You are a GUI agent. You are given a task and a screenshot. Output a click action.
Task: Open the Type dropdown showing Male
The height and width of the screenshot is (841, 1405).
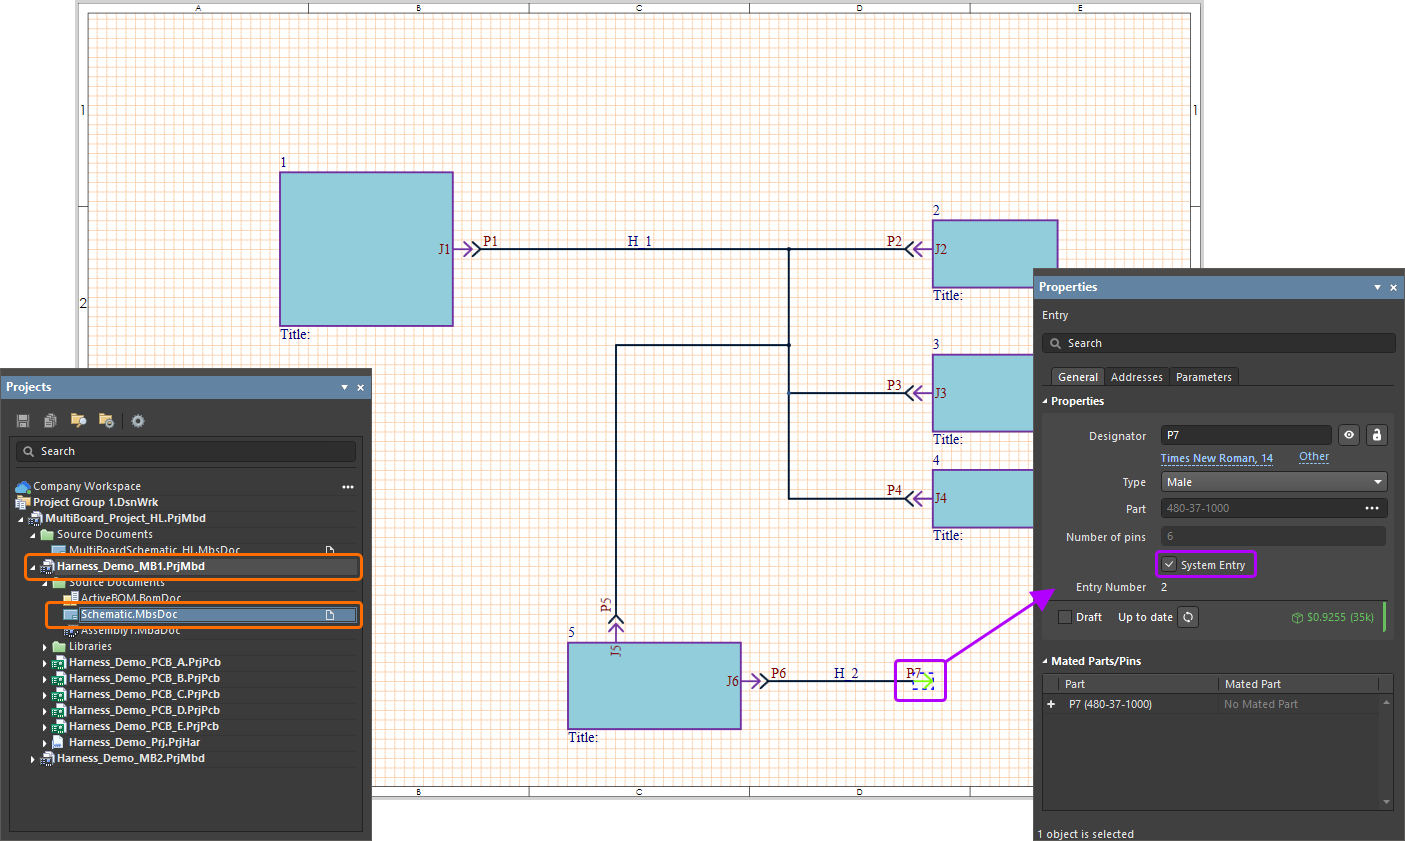(x=1273, y=482)
